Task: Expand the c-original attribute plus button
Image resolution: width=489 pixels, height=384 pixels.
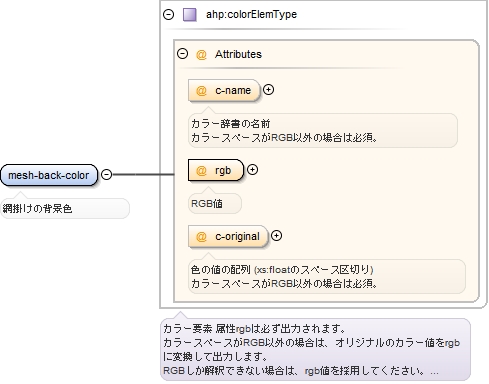Action: (276, 236)
